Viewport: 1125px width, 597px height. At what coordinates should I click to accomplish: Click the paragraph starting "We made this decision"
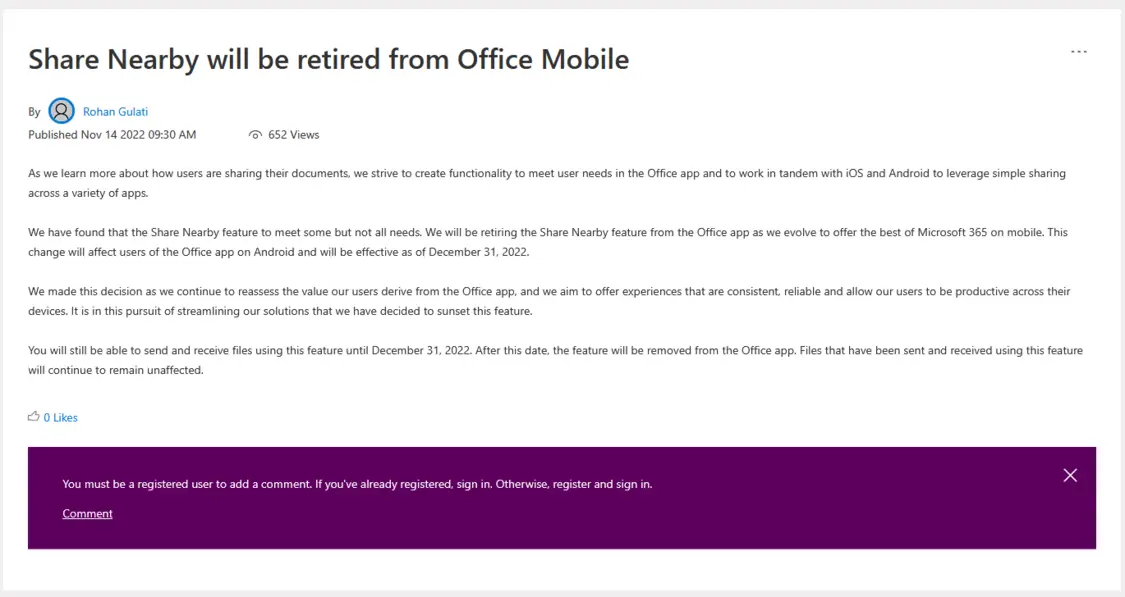[549, 301]
